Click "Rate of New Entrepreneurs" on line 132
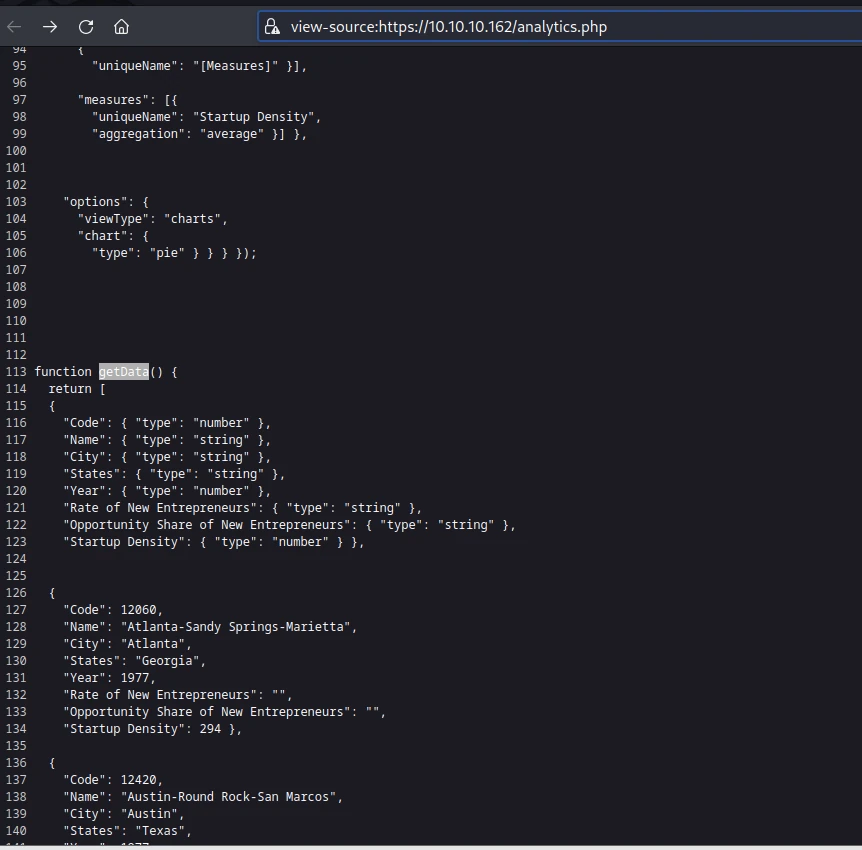The width and height of the screenshot is (862, 850). 159,695
